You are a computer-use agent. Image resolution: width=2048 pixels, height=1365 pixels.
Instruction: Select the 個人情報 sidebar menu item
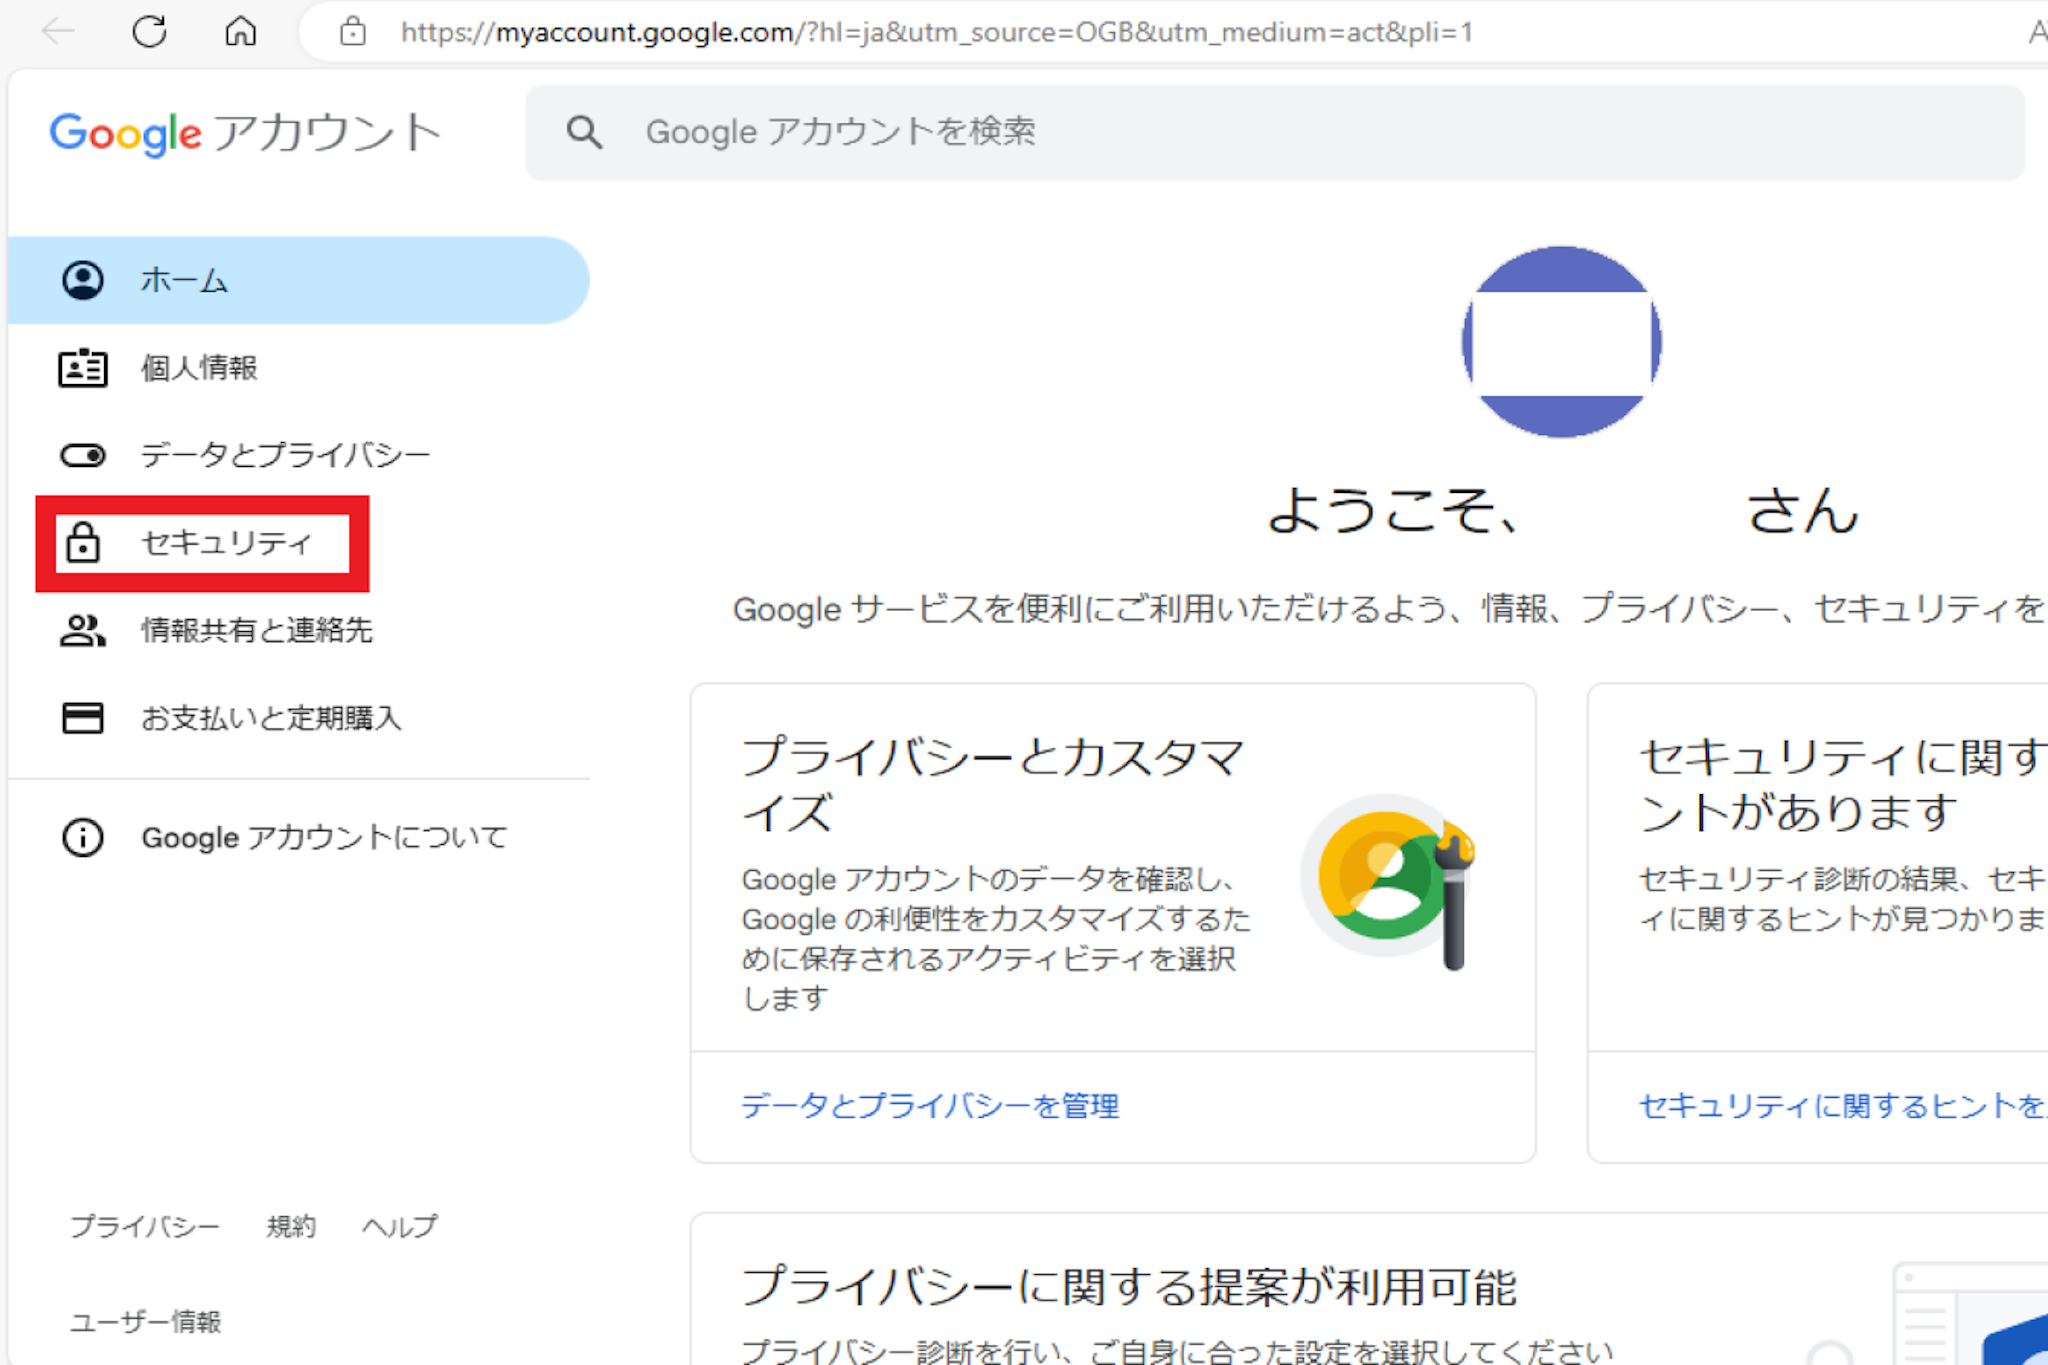point(199,368)
